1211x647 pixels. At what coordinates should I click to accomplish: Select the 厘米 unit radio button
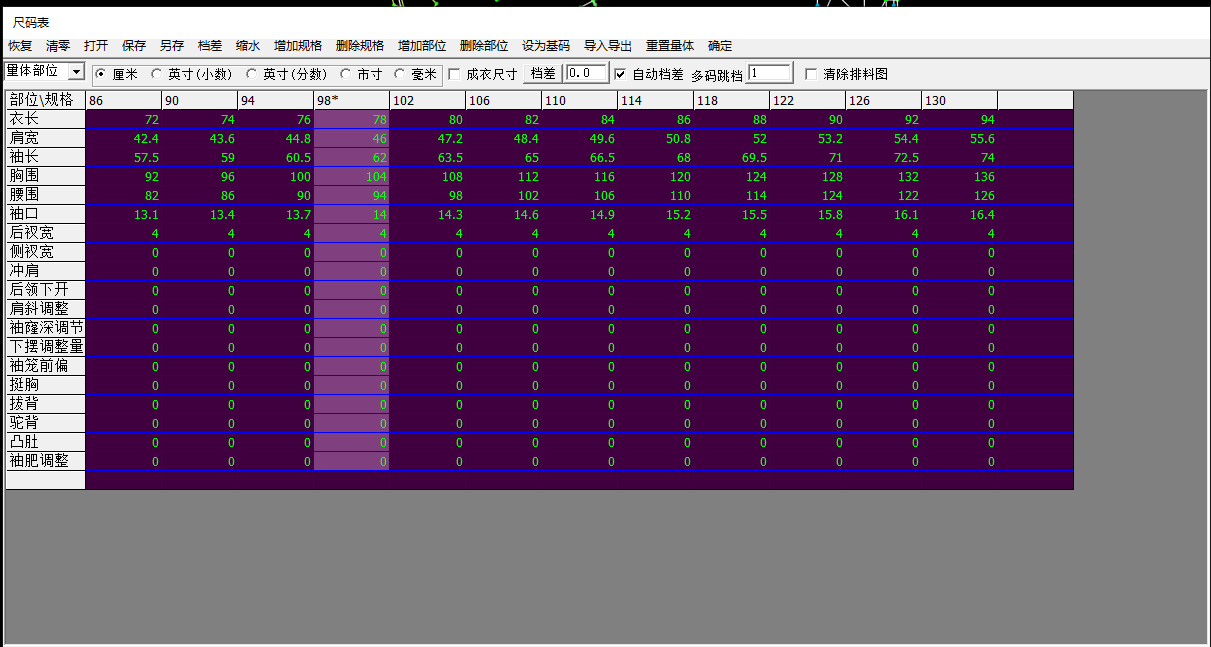pyautogui.click(x=100, y=74)
